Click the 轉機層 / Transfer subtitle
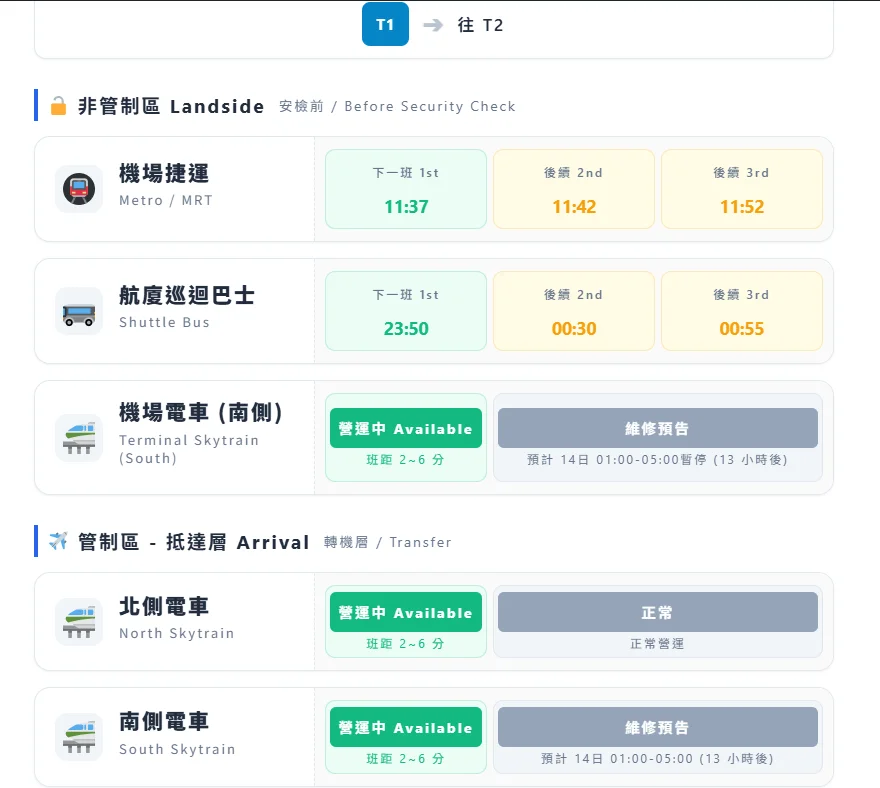The width and height of the screenshot is (880, 788). pos(388,542)
